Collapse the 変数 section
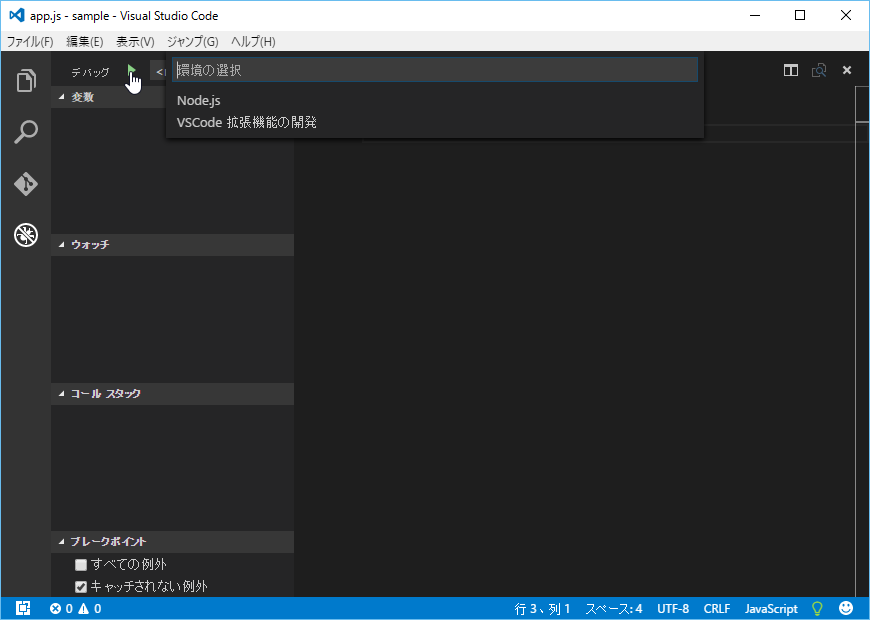 tap(82, 97)
